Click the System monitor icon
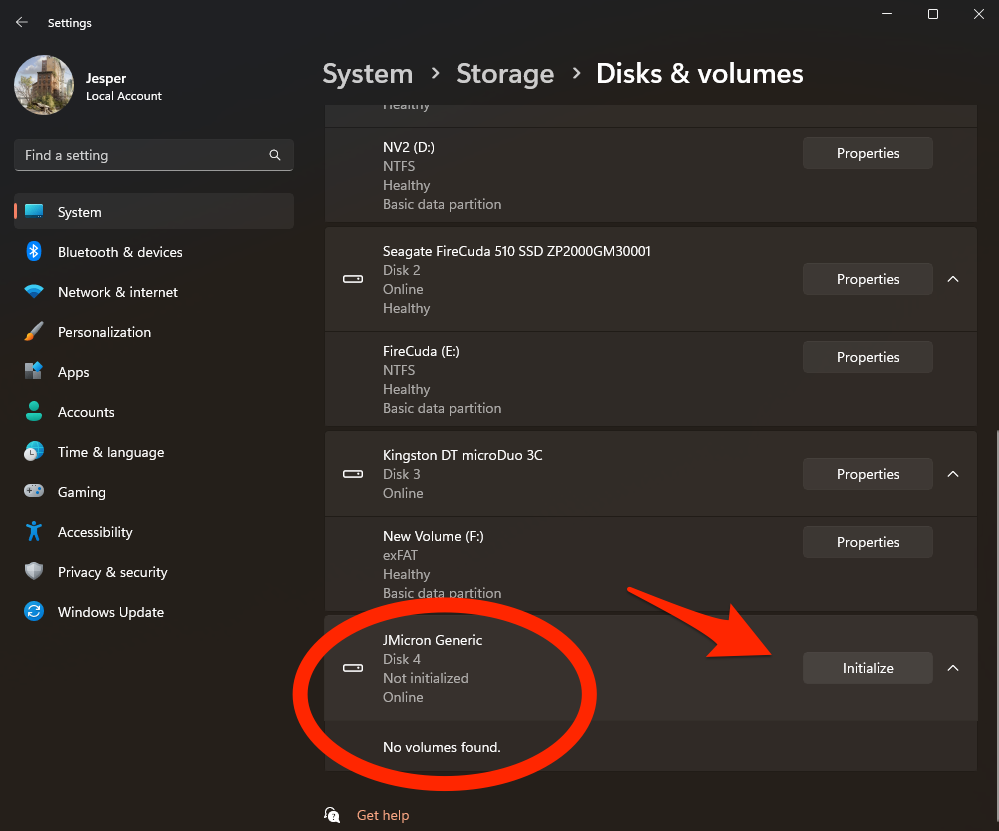 click(34, 211)
